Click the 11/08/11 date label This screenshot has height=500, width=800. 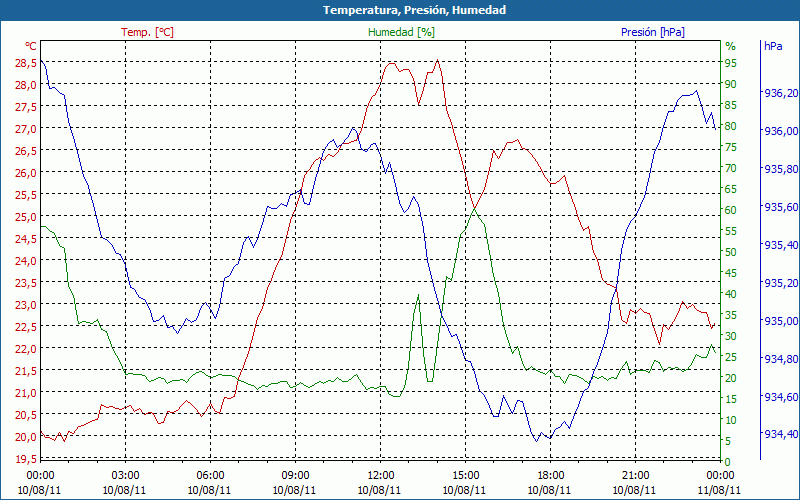pyautogui.click(x=719, y=490)
